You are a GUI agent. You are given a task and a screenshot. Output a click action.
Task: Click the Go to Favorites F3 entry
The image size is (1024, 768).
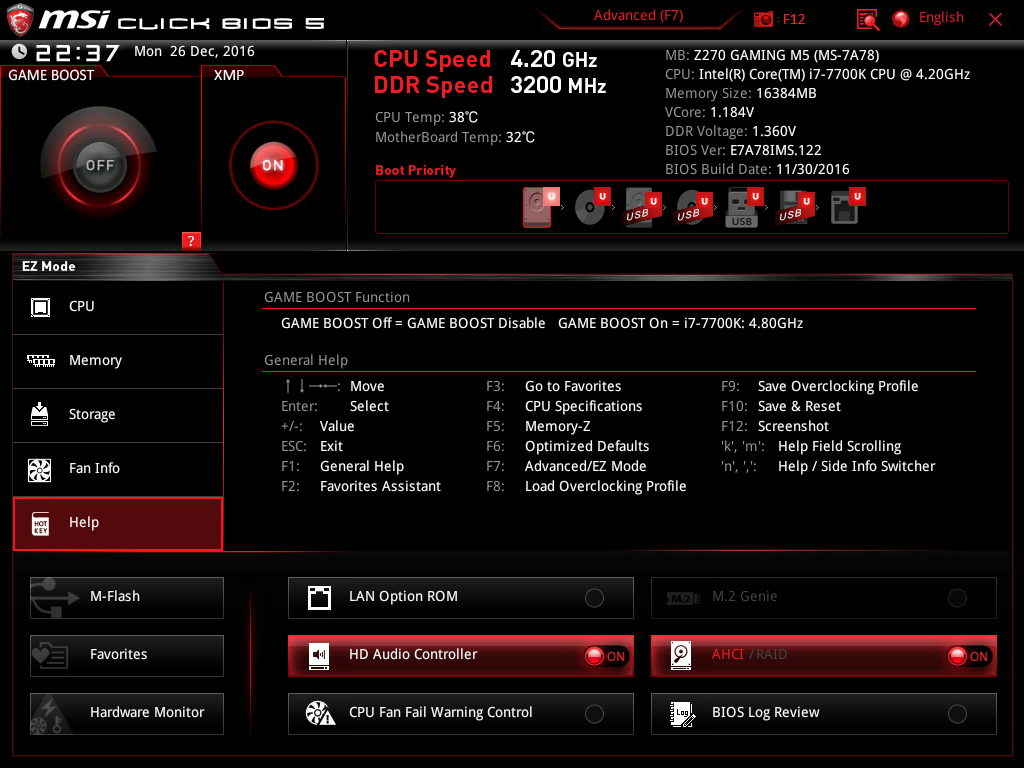pos(554,386)
